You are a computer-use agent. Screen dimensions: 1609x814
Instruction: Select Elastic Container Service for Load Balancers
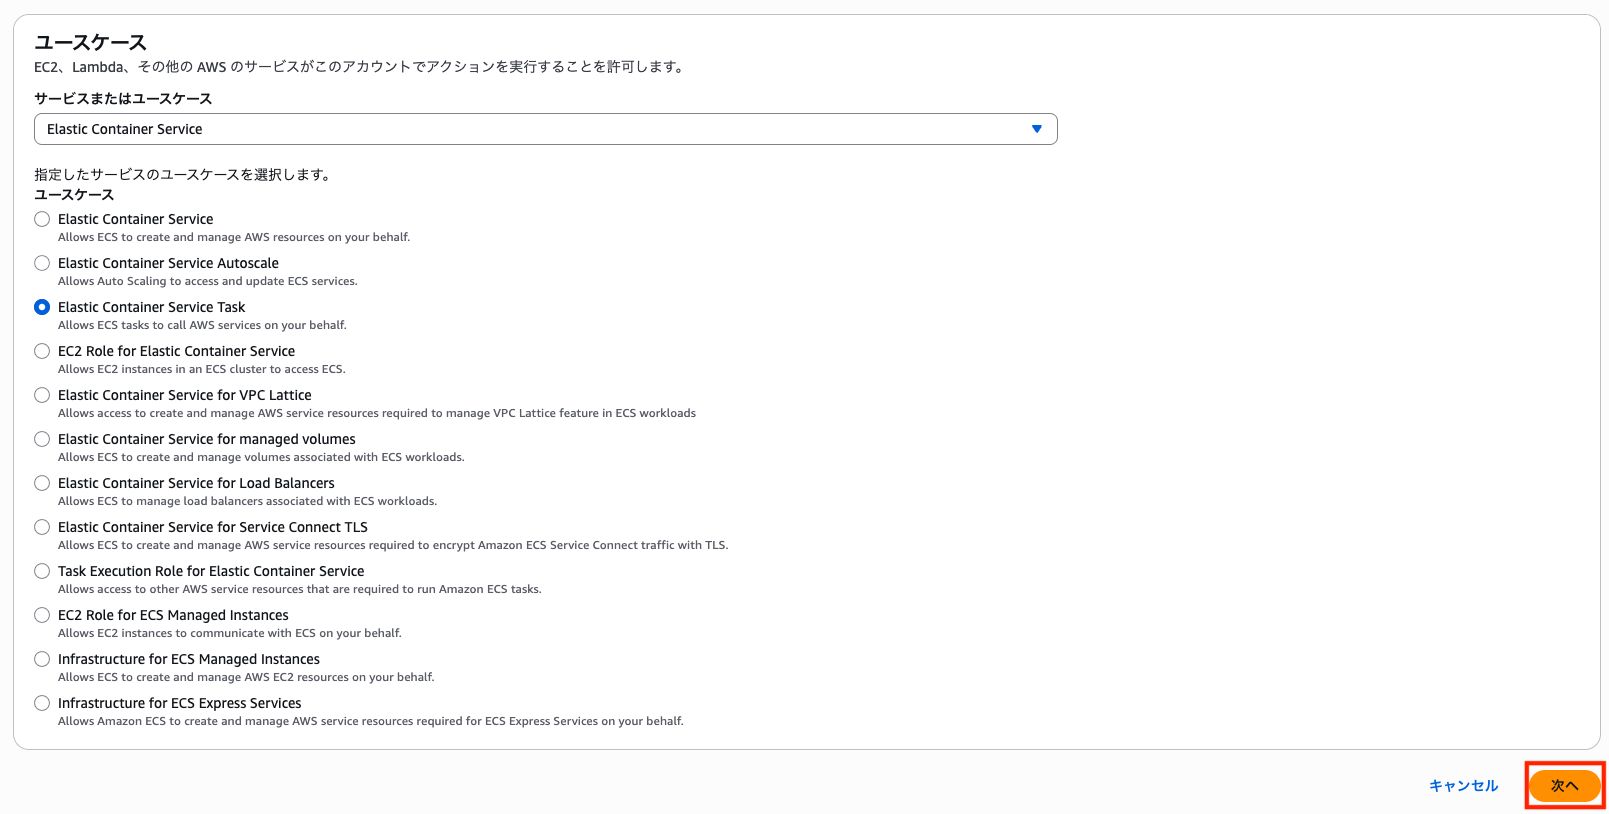click(x=42, y=483)
